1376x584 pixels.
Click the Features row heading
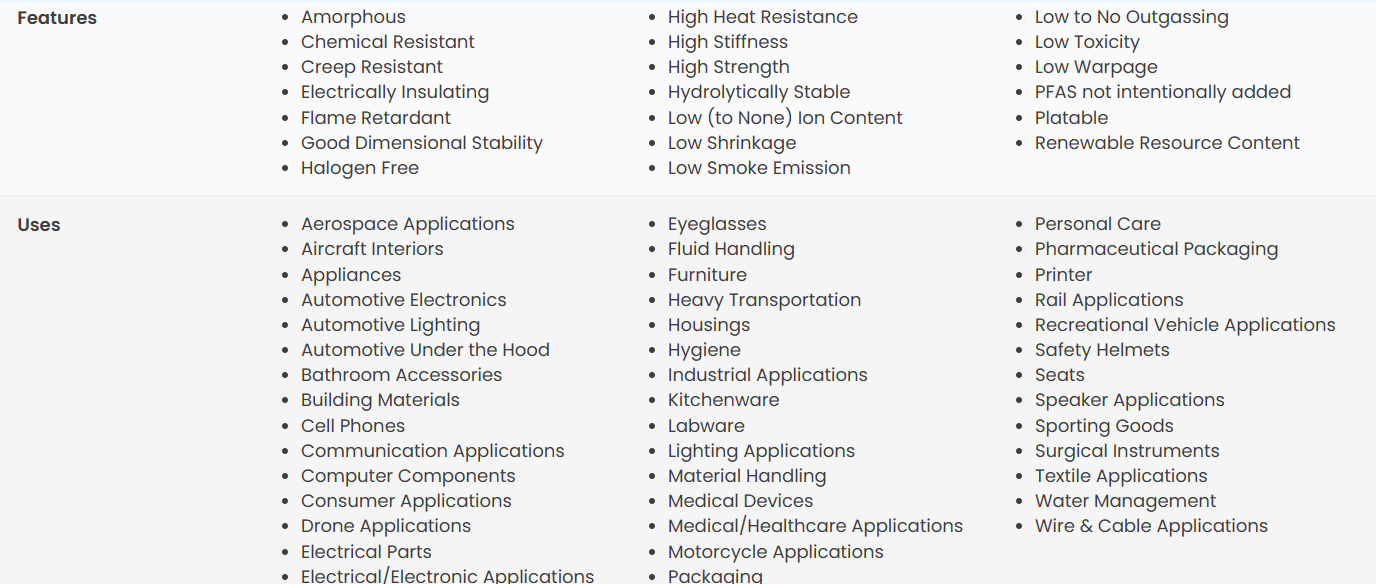tap(57, 18)
